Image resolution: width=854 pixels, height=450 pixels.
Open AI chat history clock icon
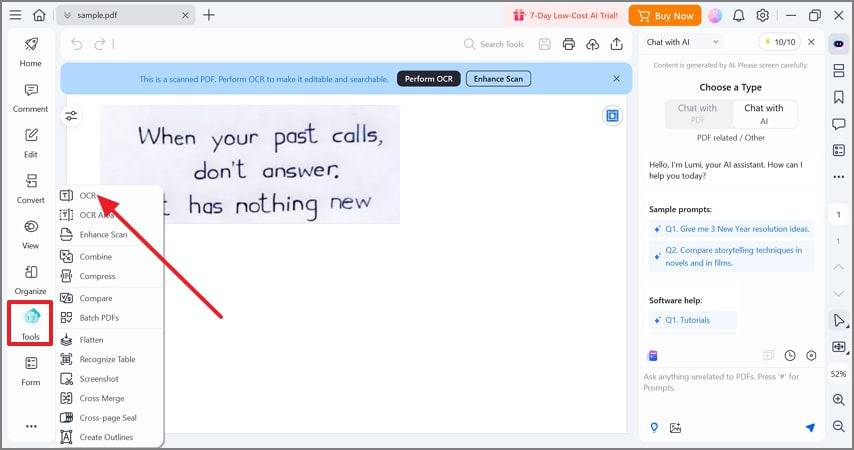(790, 356)
